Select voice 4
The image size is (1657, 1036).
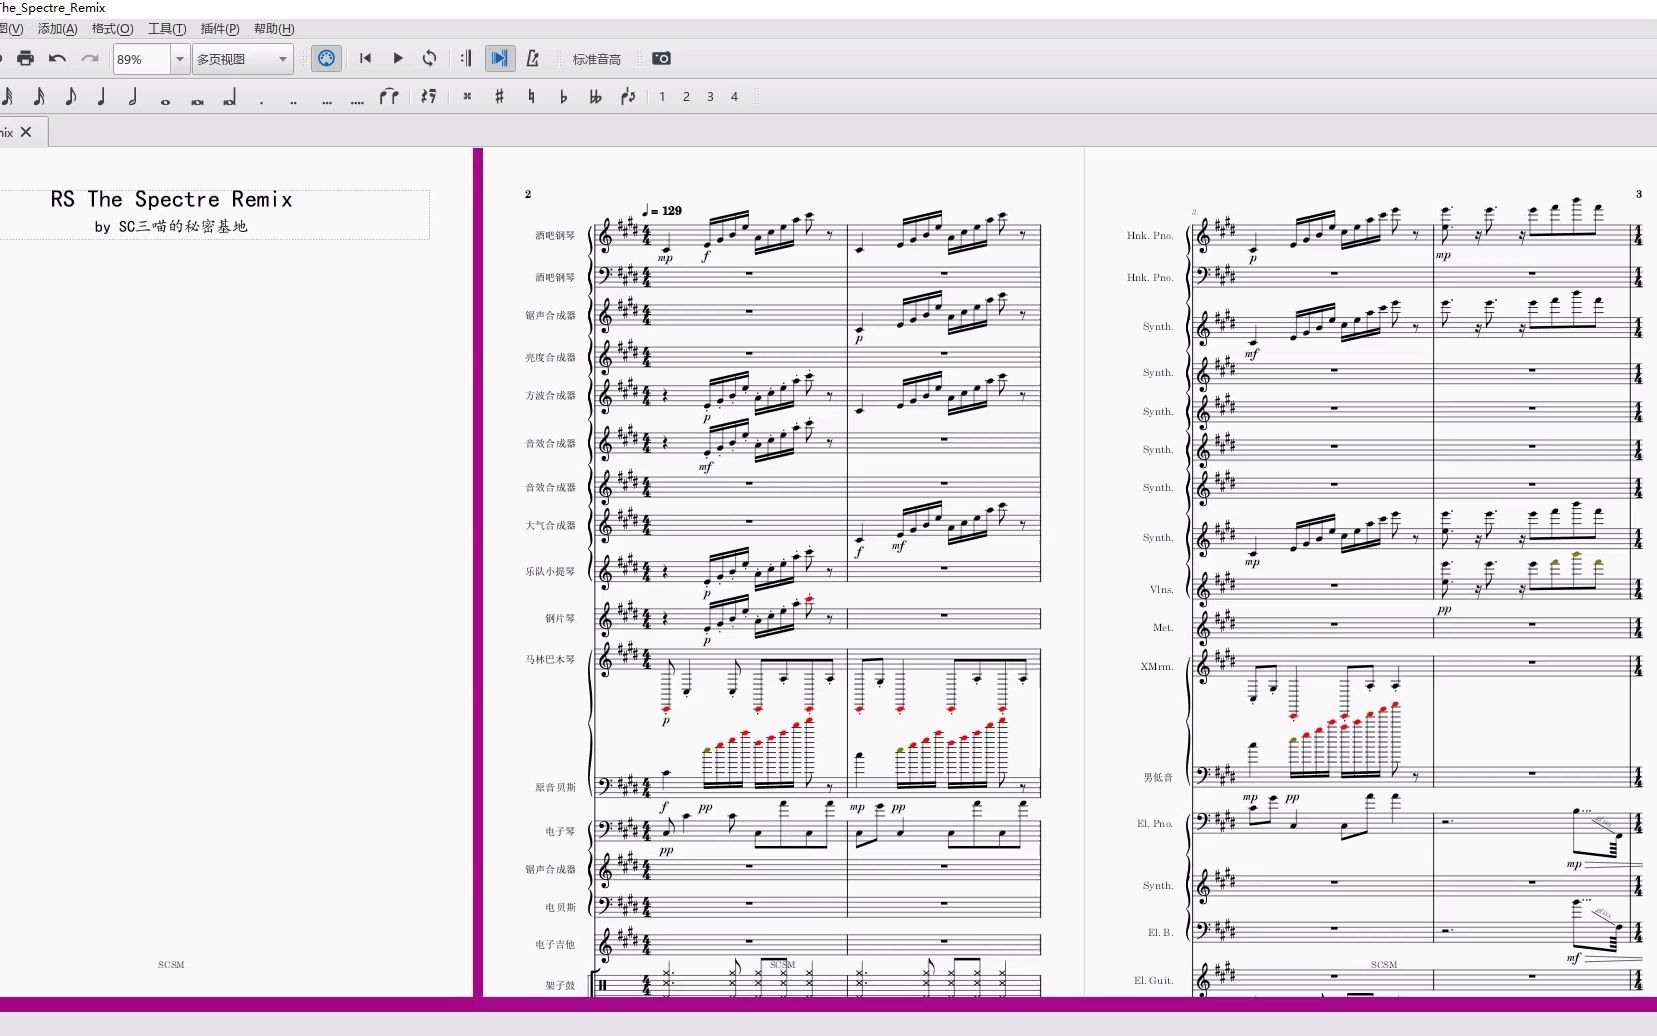pos(734,97)
